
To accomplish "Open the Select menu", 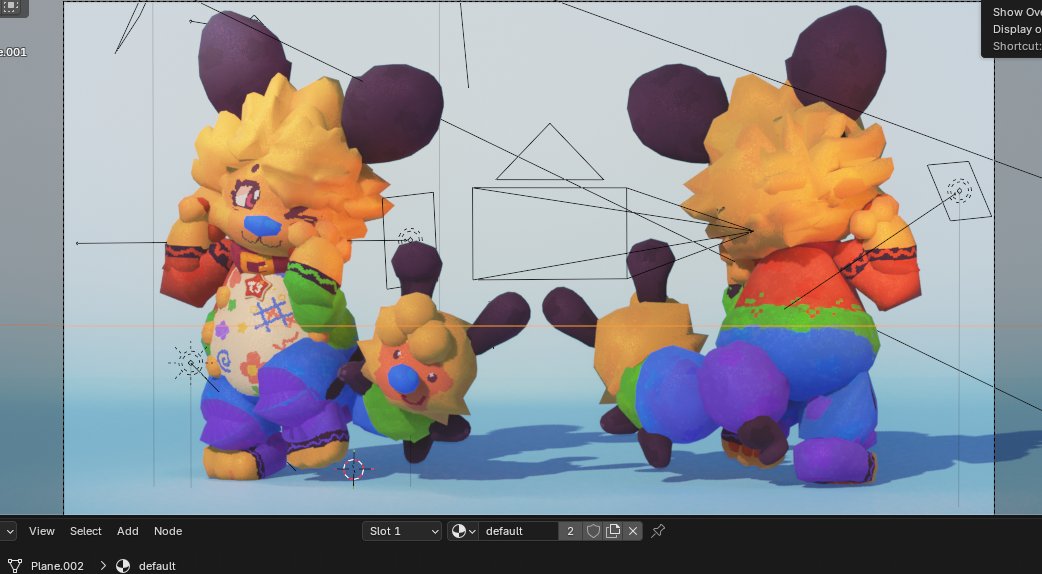I will coord(86,531).
